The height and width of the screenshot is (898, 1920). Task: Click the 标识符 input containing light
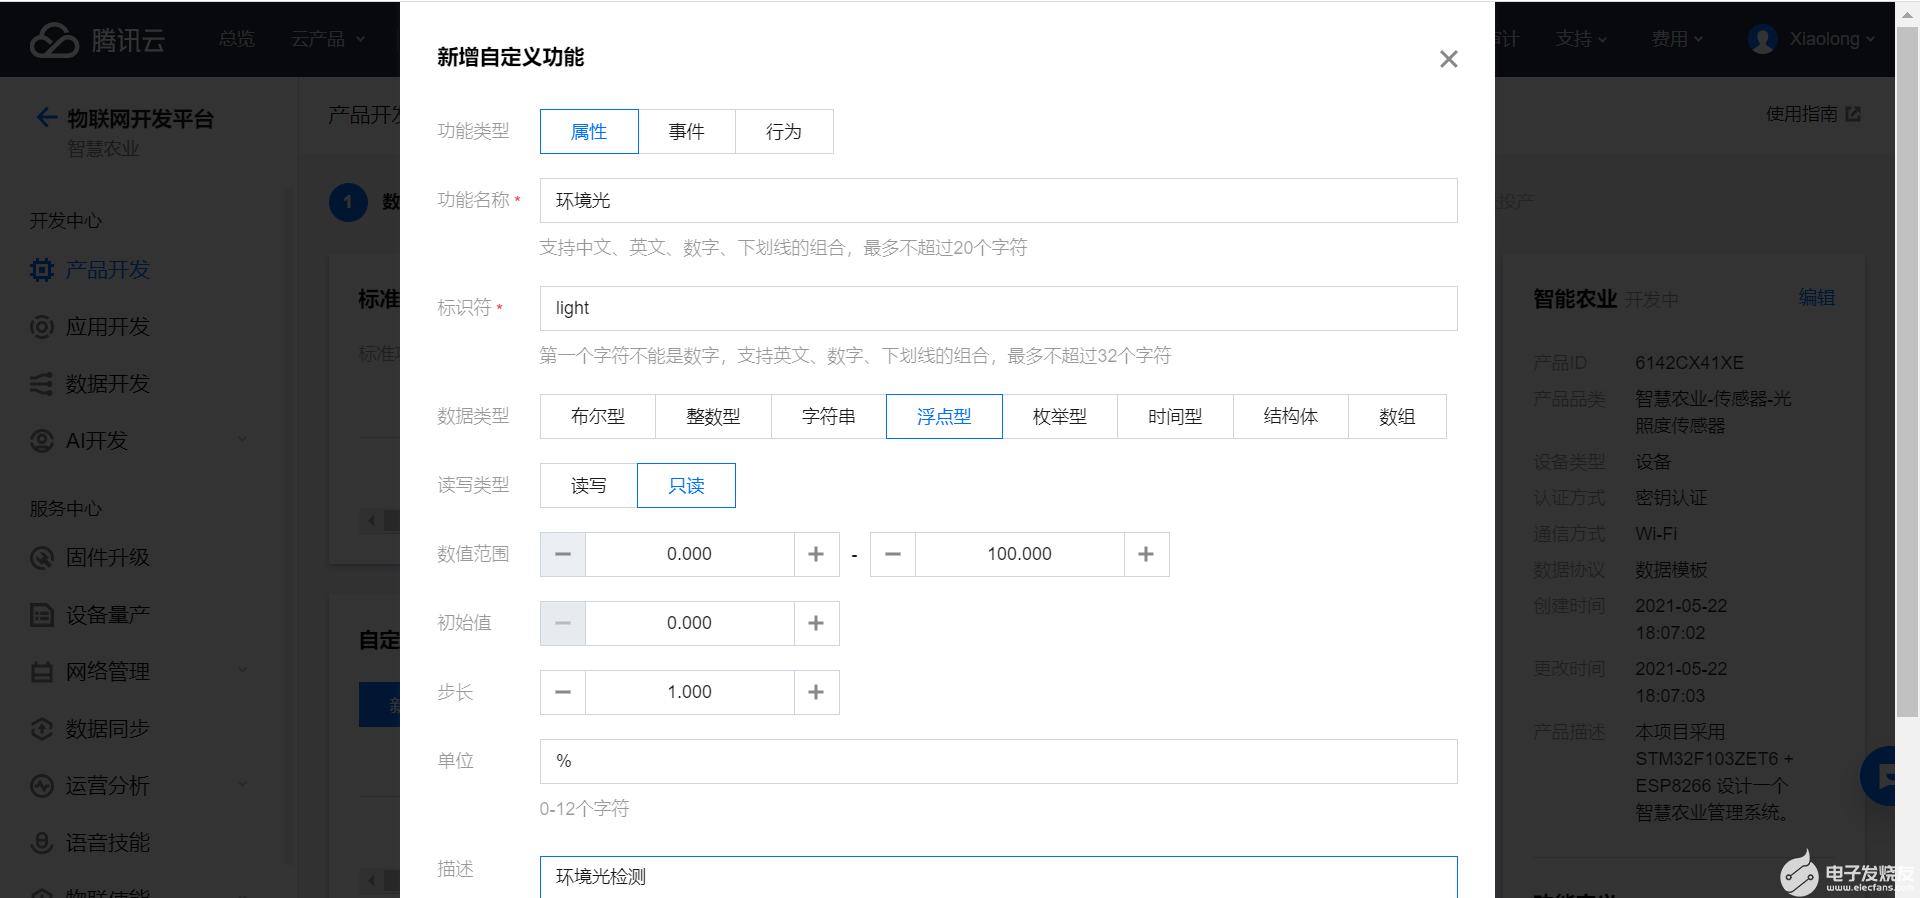pyautogui.click(x=998, y=308)
